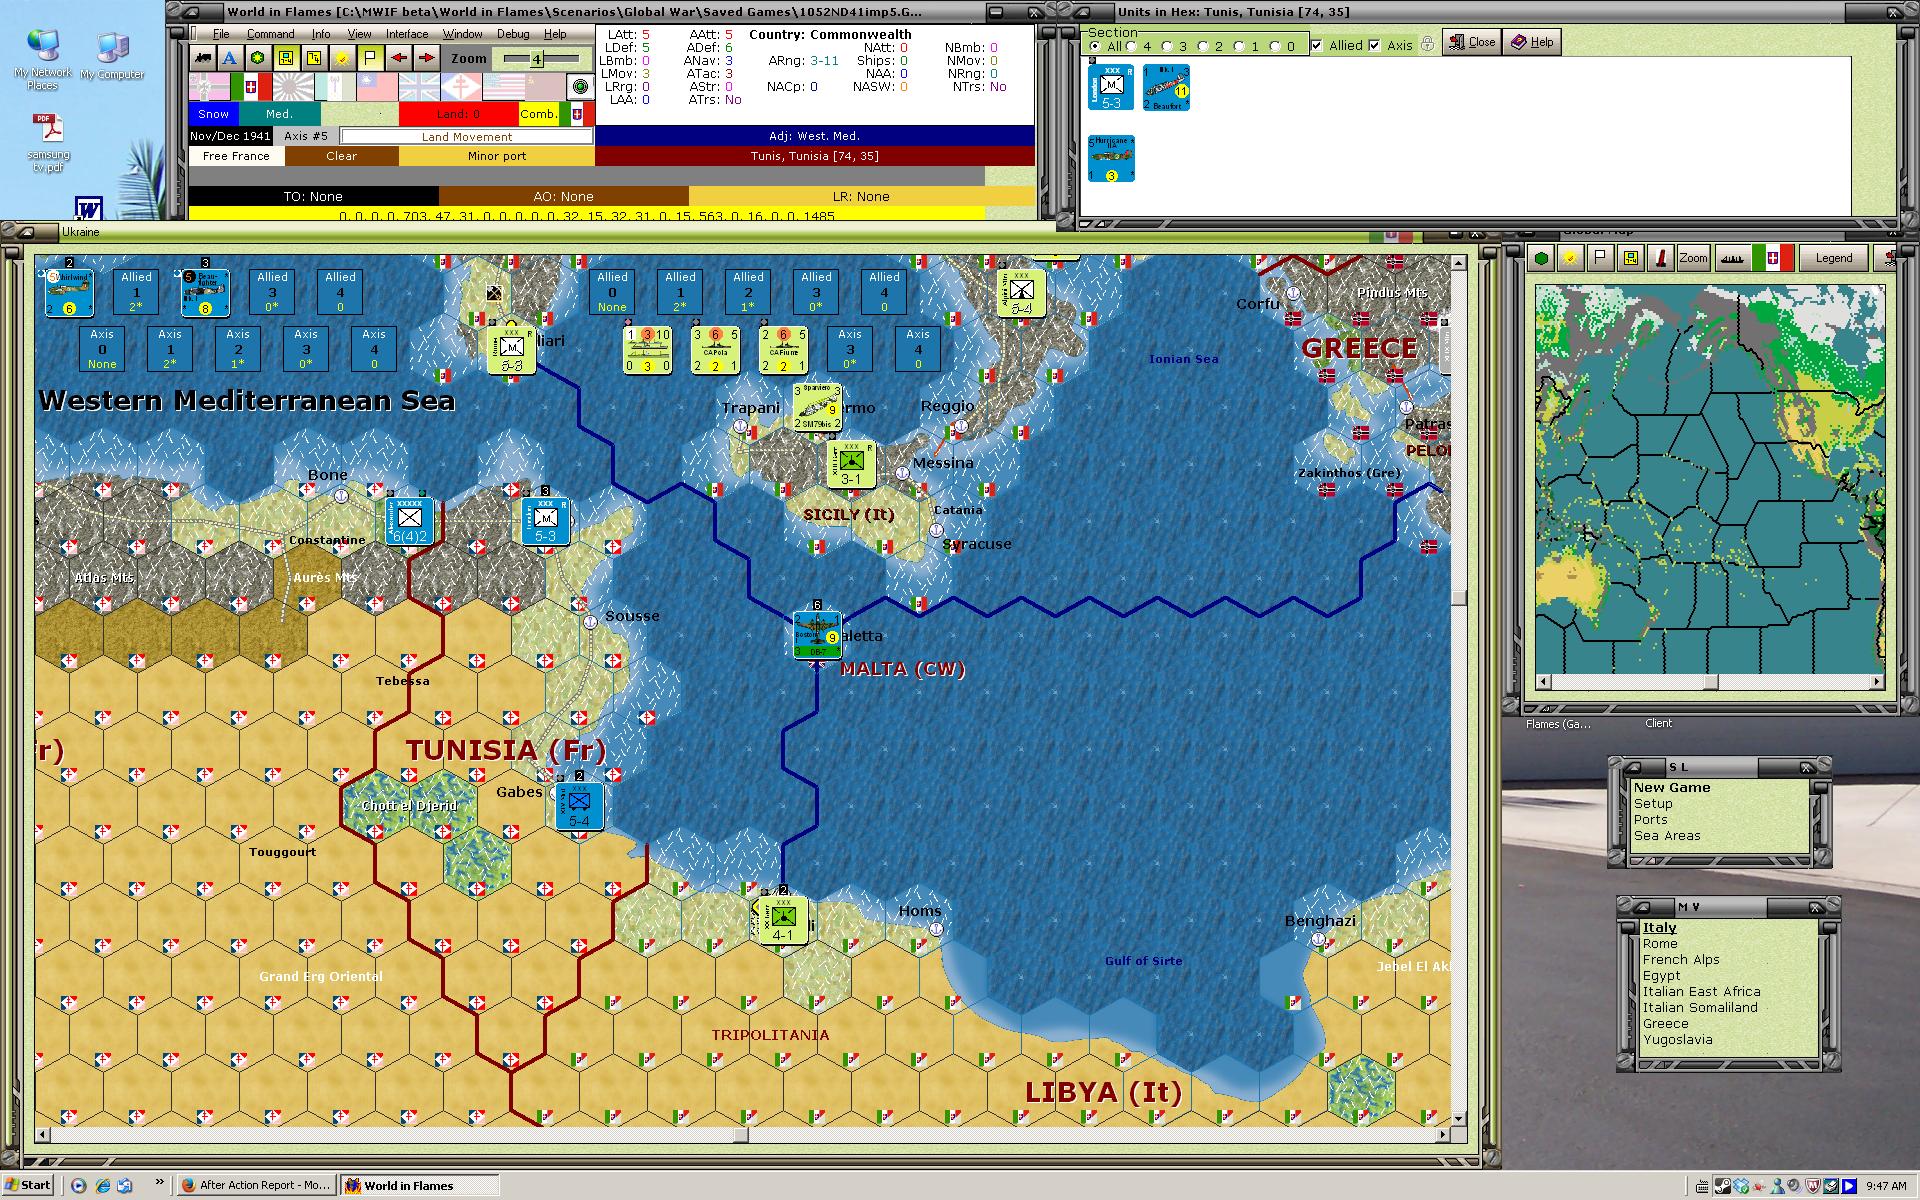Select the Hurricane IIA fighter counter
The width and height of the screenshot is (1920, 1200).
tap(1111, 158)
